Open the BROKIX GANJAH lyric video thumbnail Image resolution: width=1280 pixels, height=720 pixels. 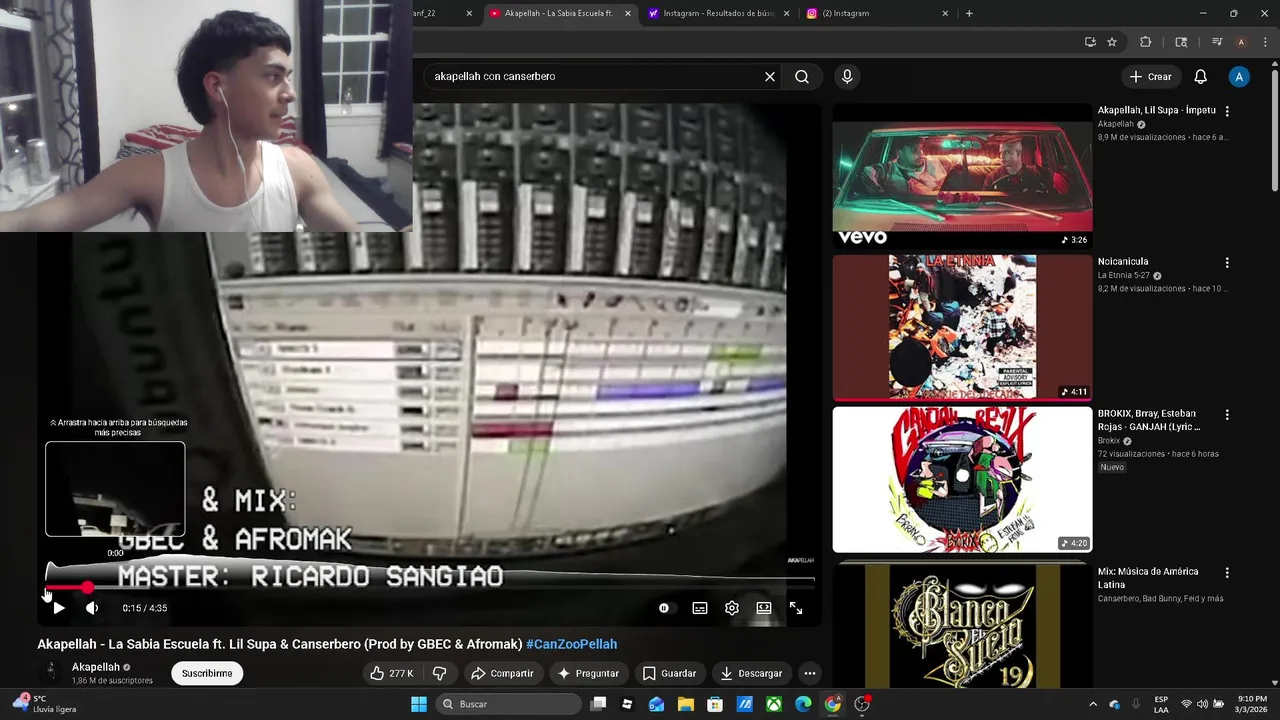[x=962, y=479]
